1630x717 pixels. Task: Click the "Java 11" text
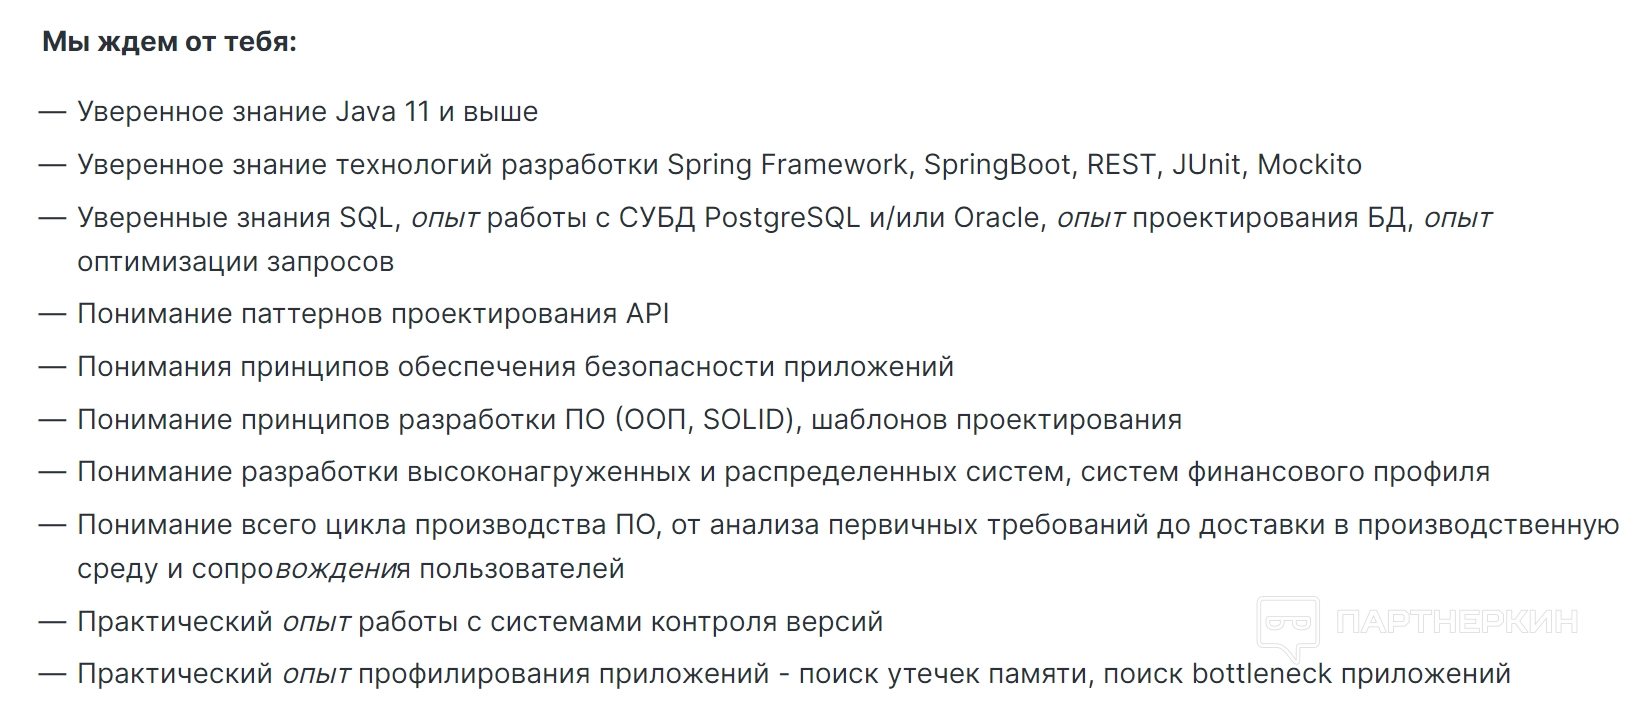[x=382, y=111]
